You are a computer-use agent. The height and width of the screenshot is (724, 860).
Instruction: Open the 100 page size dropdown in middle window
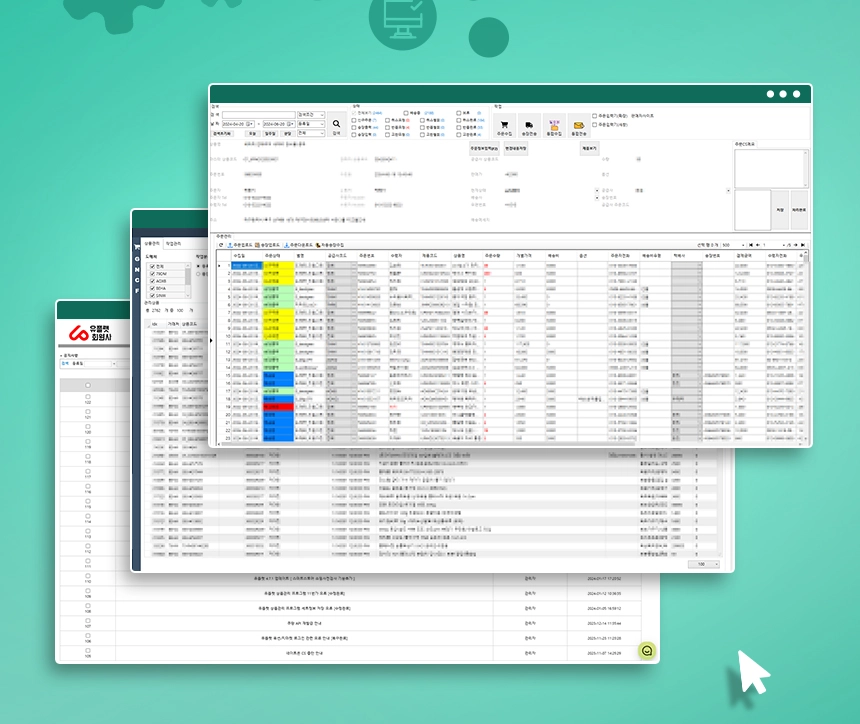[x=704, y=564]
